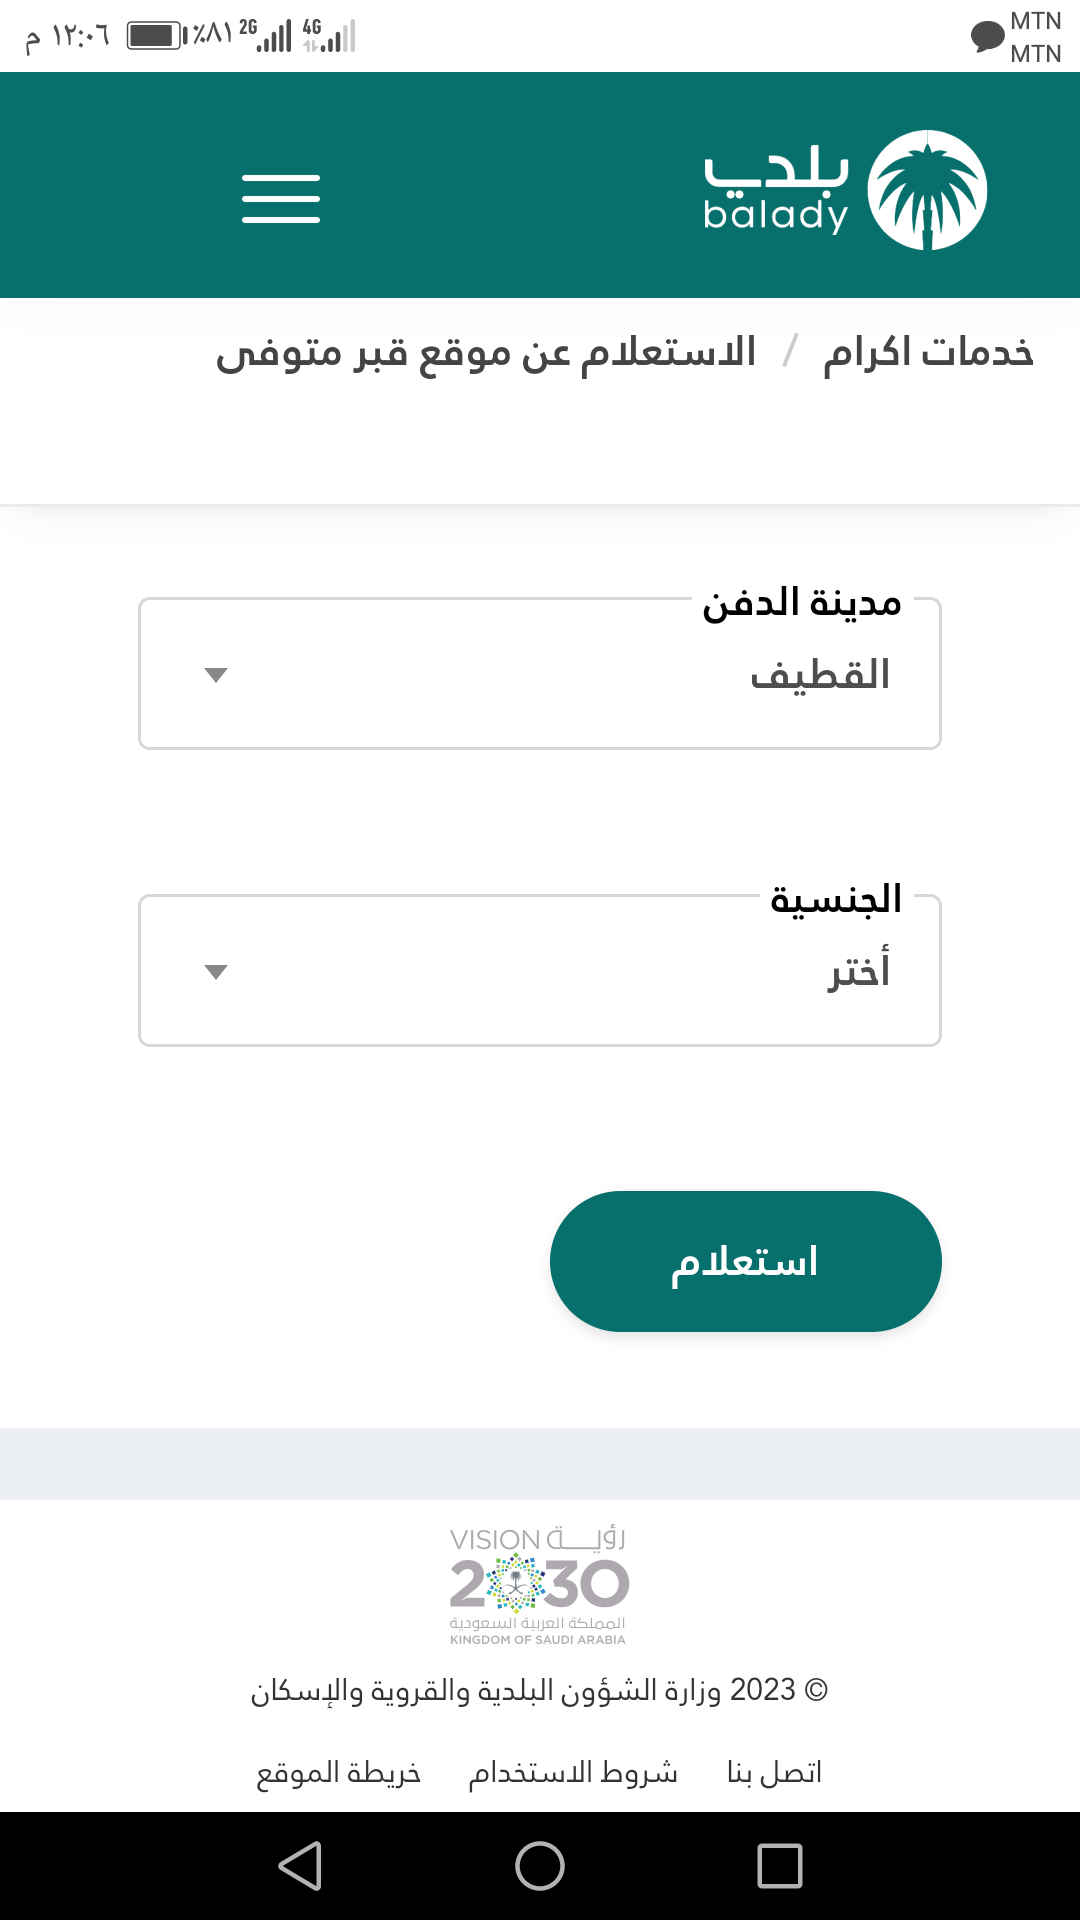Open recent apps with square button

pyautogui.click(x=780, y=1866)
